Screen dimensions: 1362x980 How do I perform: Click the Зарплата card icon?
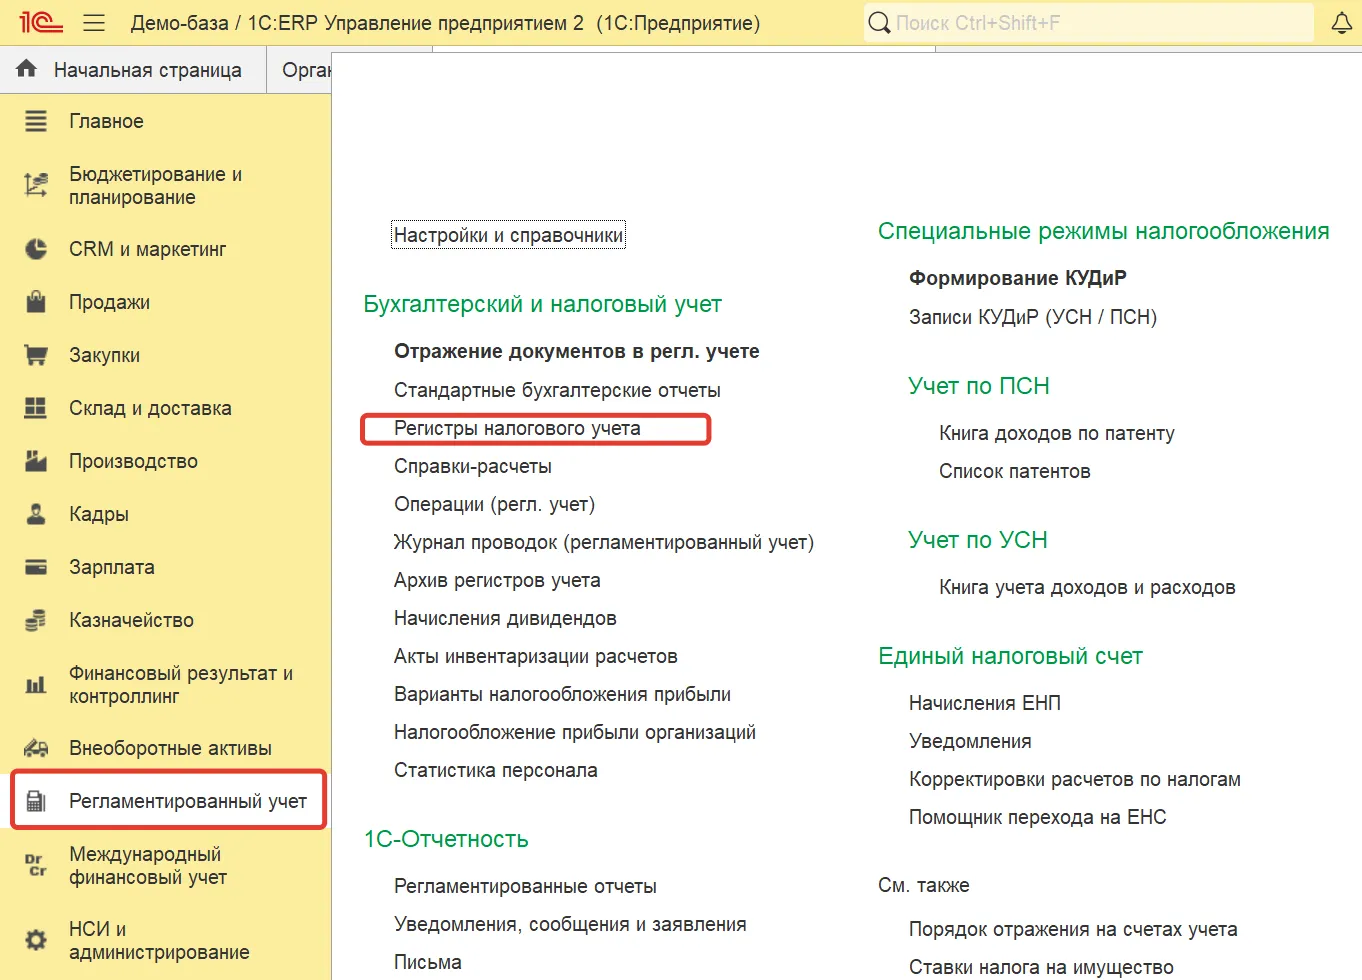pyautogui.click(x=36, y=567)
